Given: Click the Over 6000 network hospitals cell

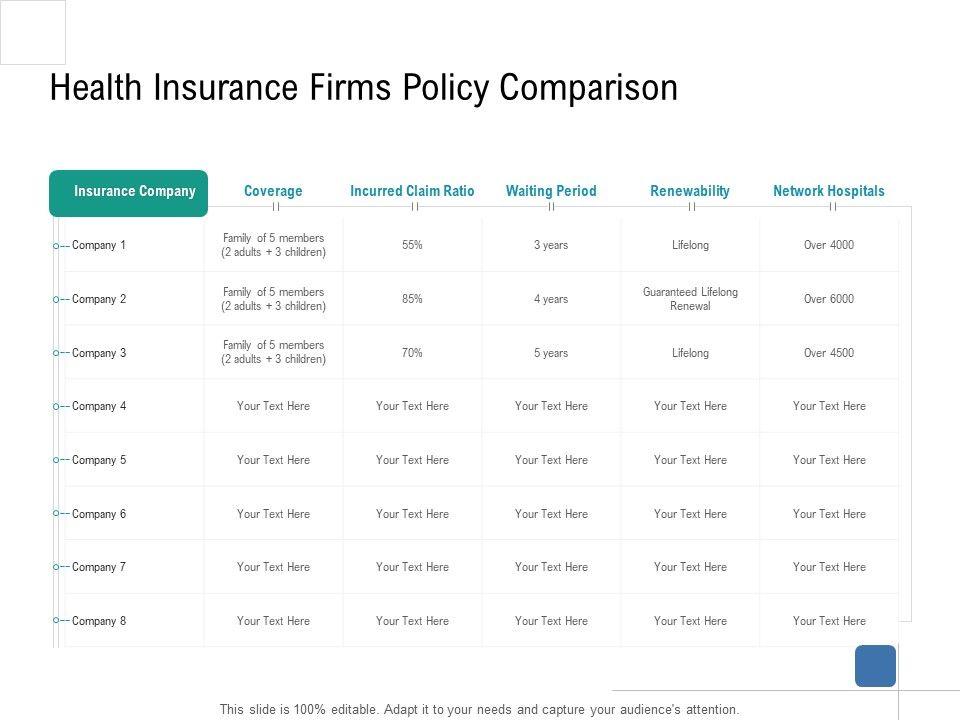Looking at the screenshot, I should [829, 299].
